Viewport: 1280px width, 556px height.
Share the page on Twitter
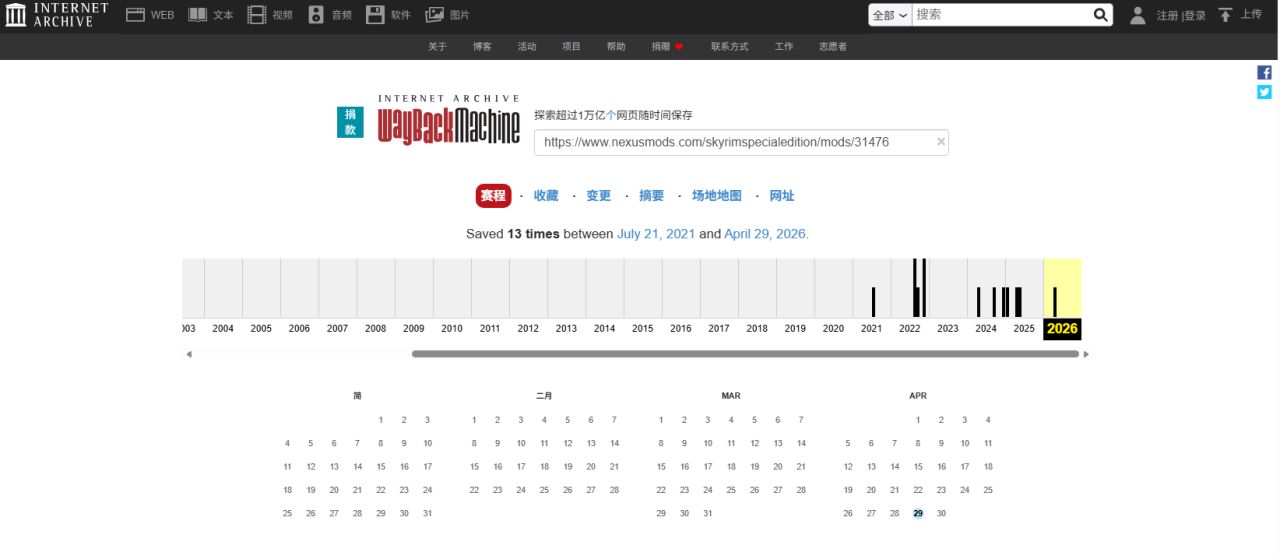coord(1264,92)
